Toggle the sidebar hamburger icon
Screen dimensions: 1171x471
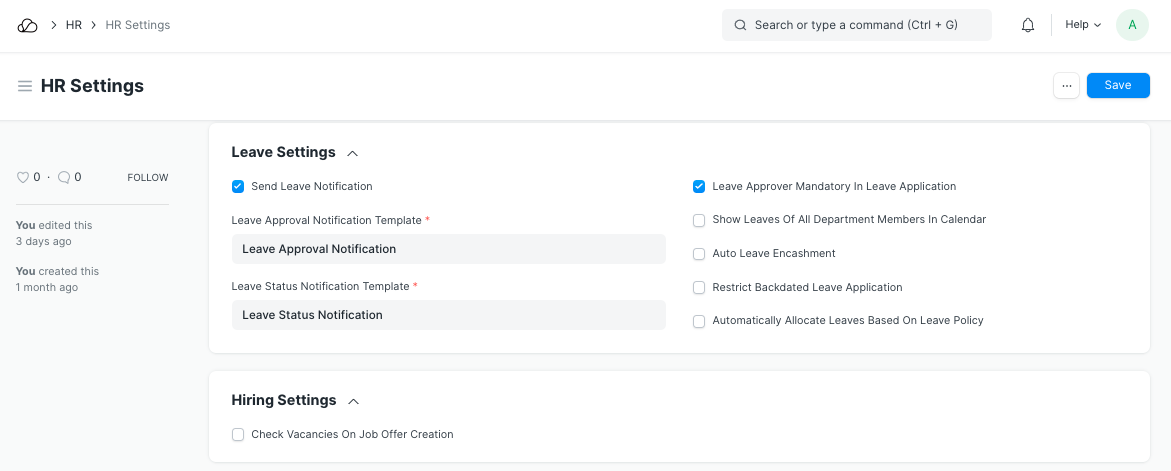point(25,86)
